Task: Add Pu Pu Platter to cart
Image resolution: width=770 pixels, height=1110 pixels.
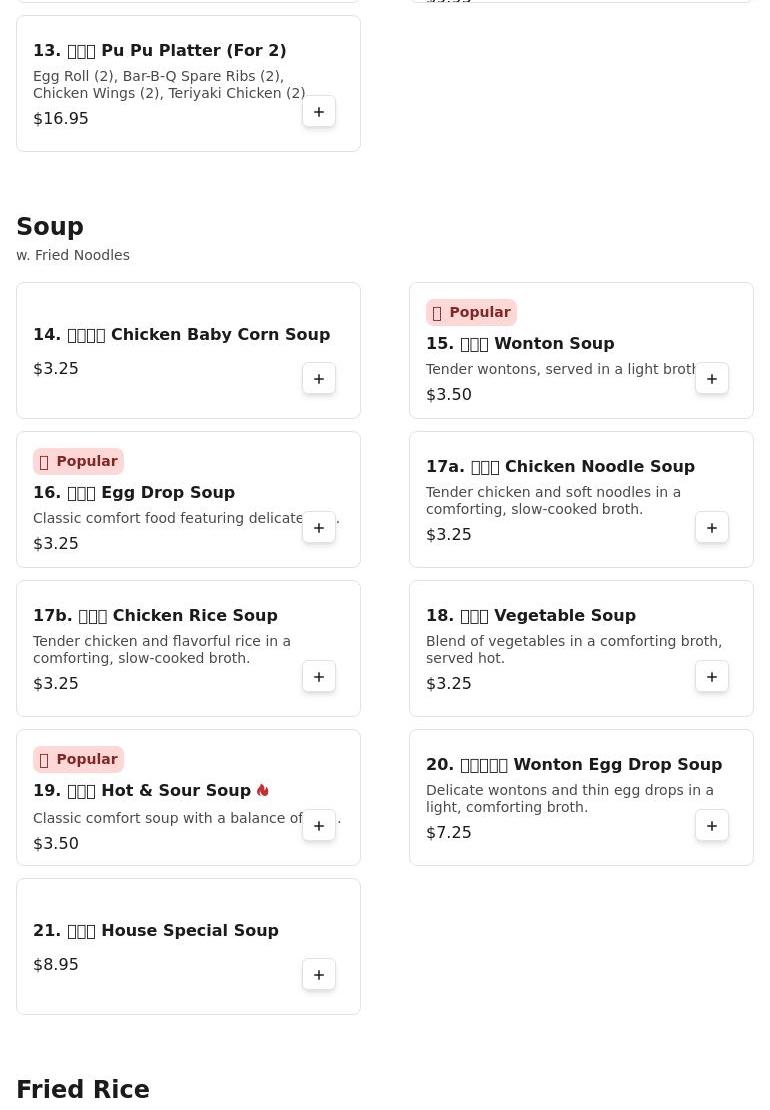Action: (319, 112)
